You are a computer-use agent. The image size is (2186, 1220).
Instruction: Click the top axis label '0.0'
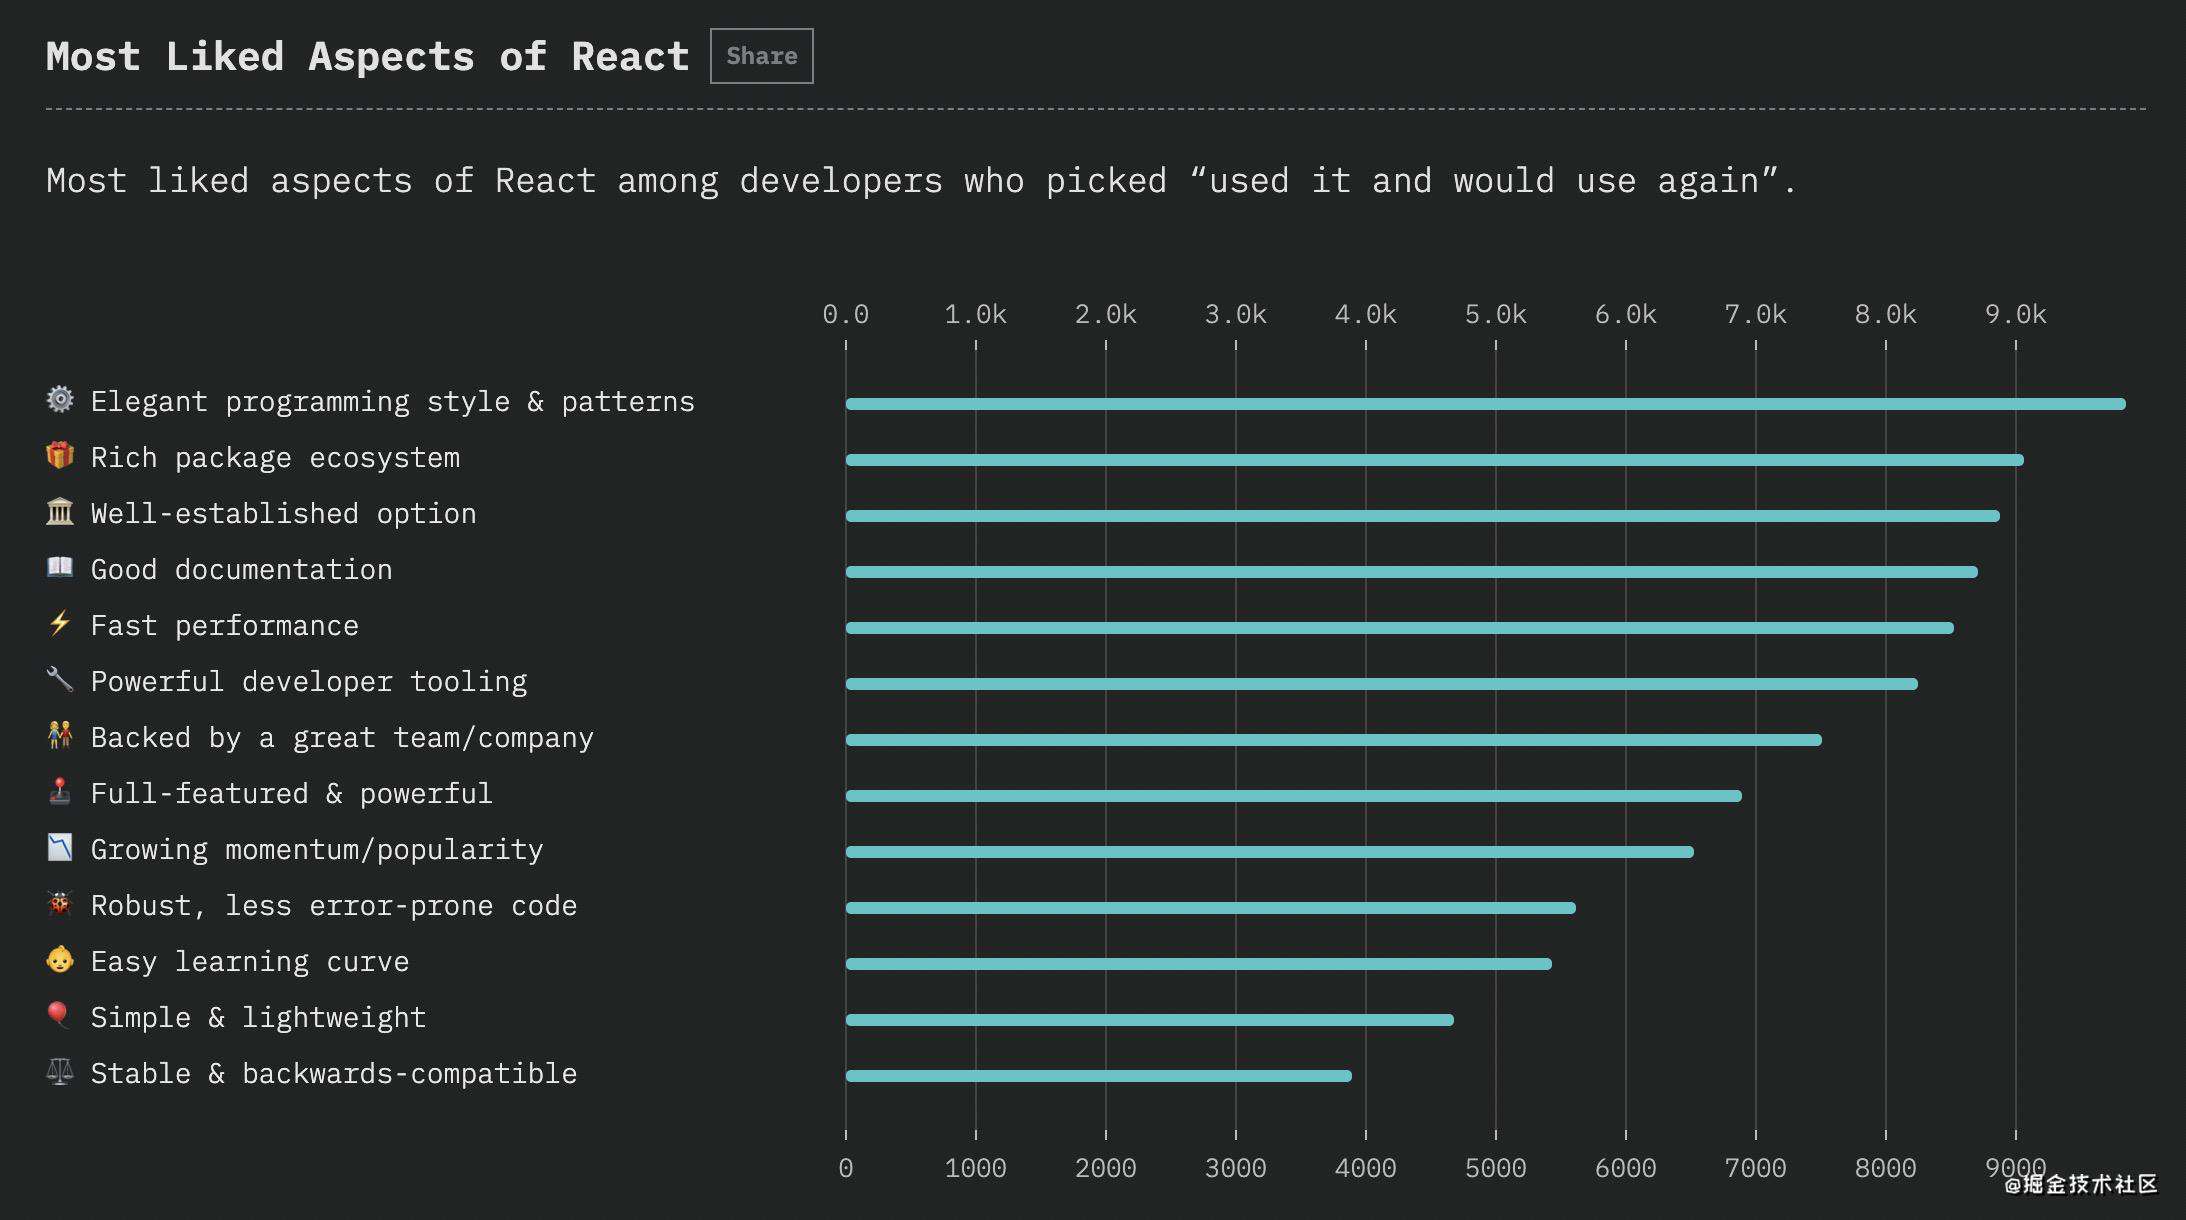pyautogui.click(x=846, y=314)
